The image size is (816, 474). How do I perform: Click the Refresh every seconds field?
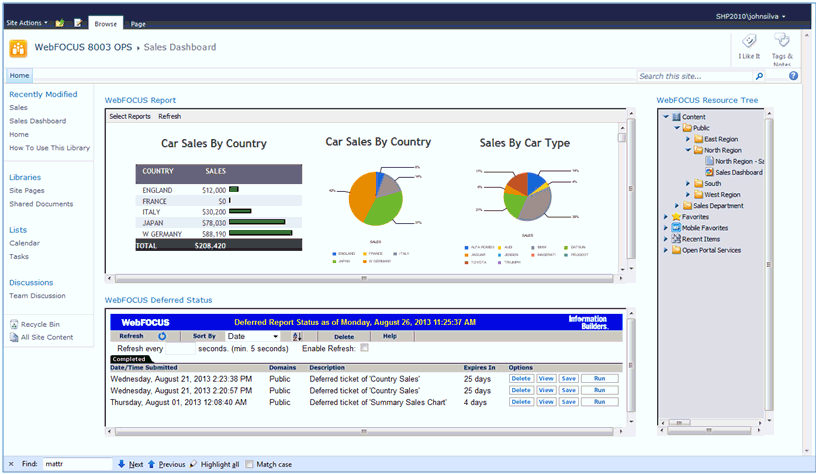pos(180,348)
